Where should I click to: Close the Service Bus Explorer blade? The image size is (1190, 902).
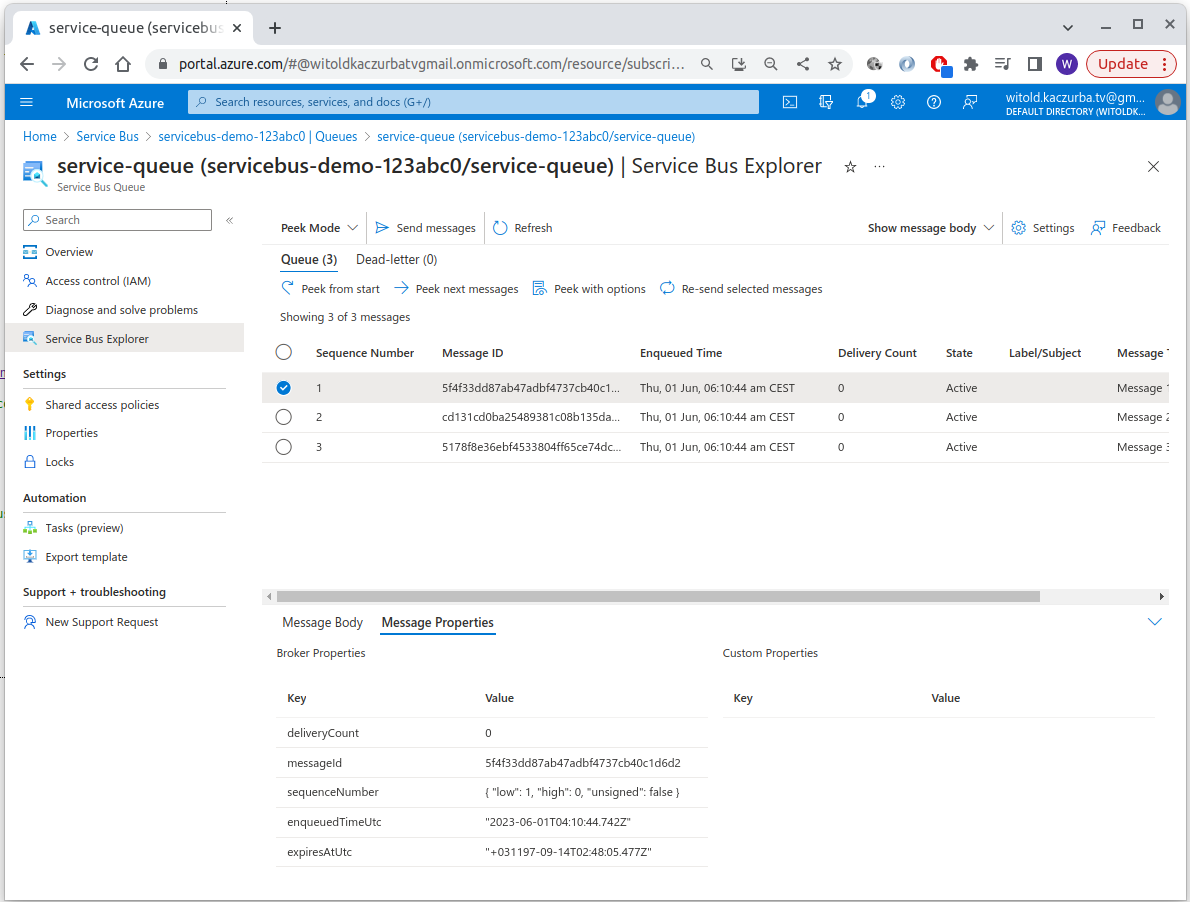point(1153,166)
